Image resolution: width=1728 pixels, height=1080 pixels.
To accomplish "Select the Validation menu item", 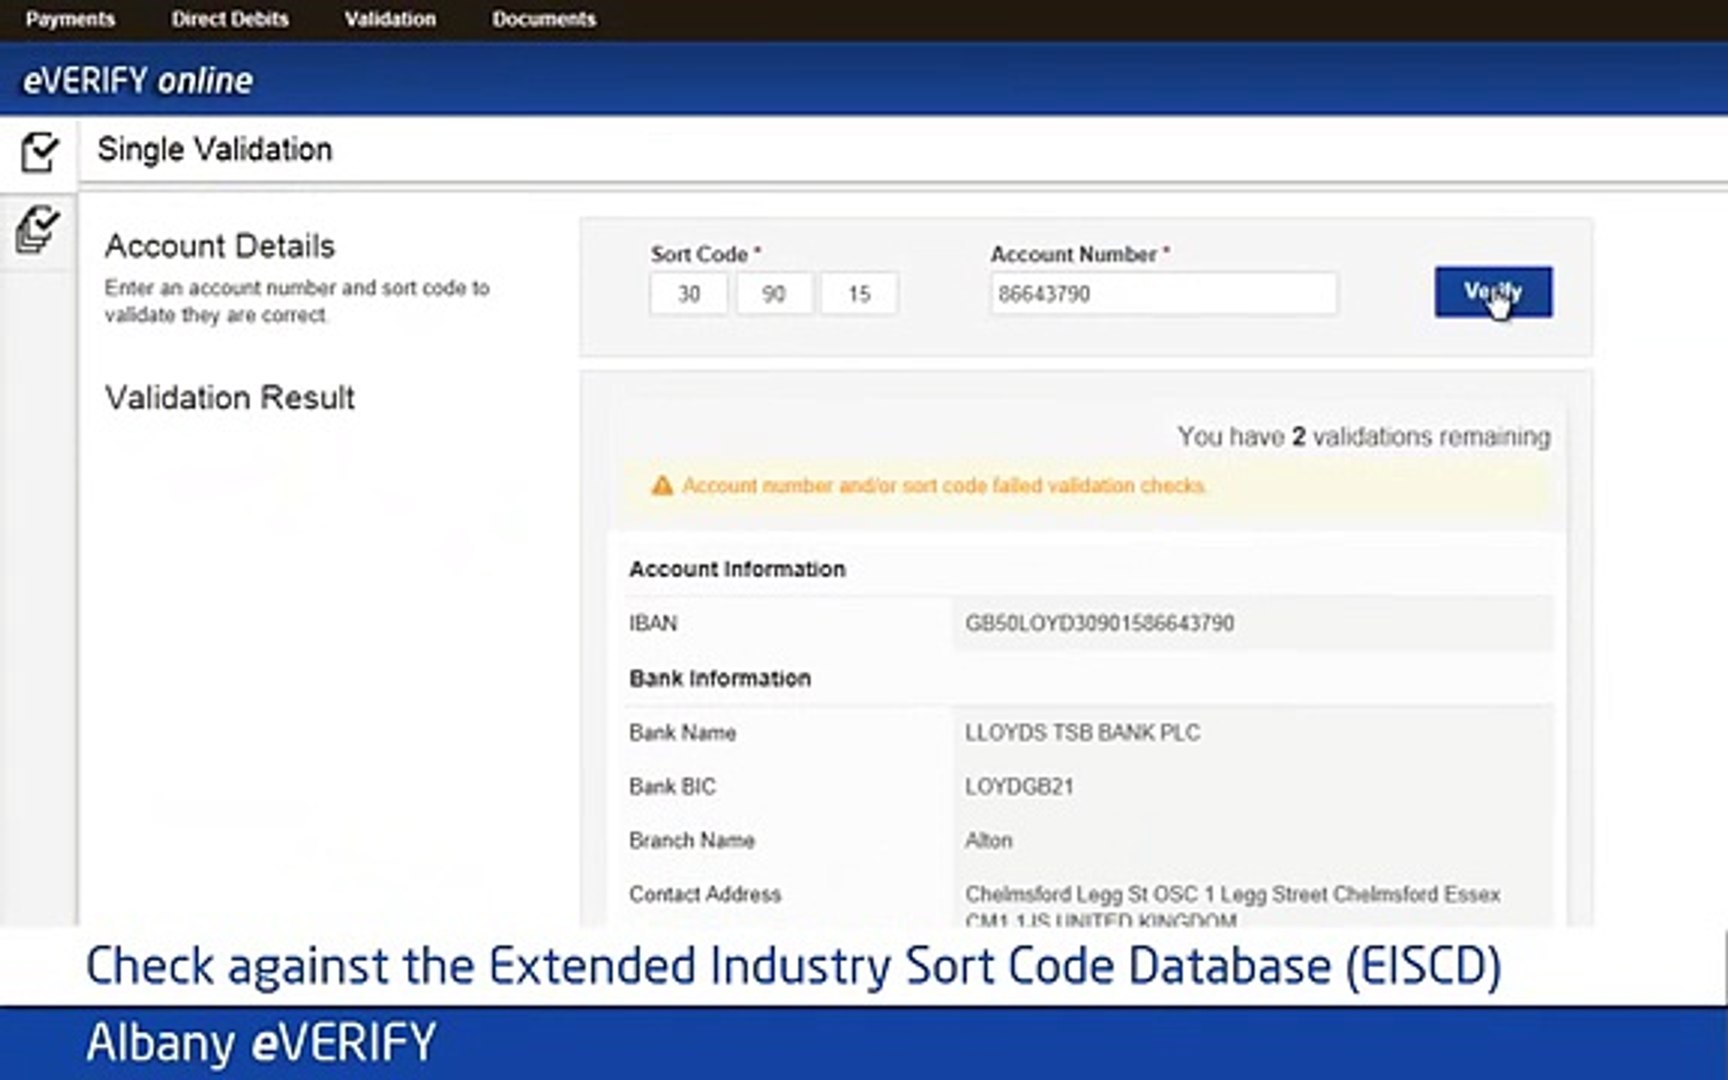I will point(390,19).
